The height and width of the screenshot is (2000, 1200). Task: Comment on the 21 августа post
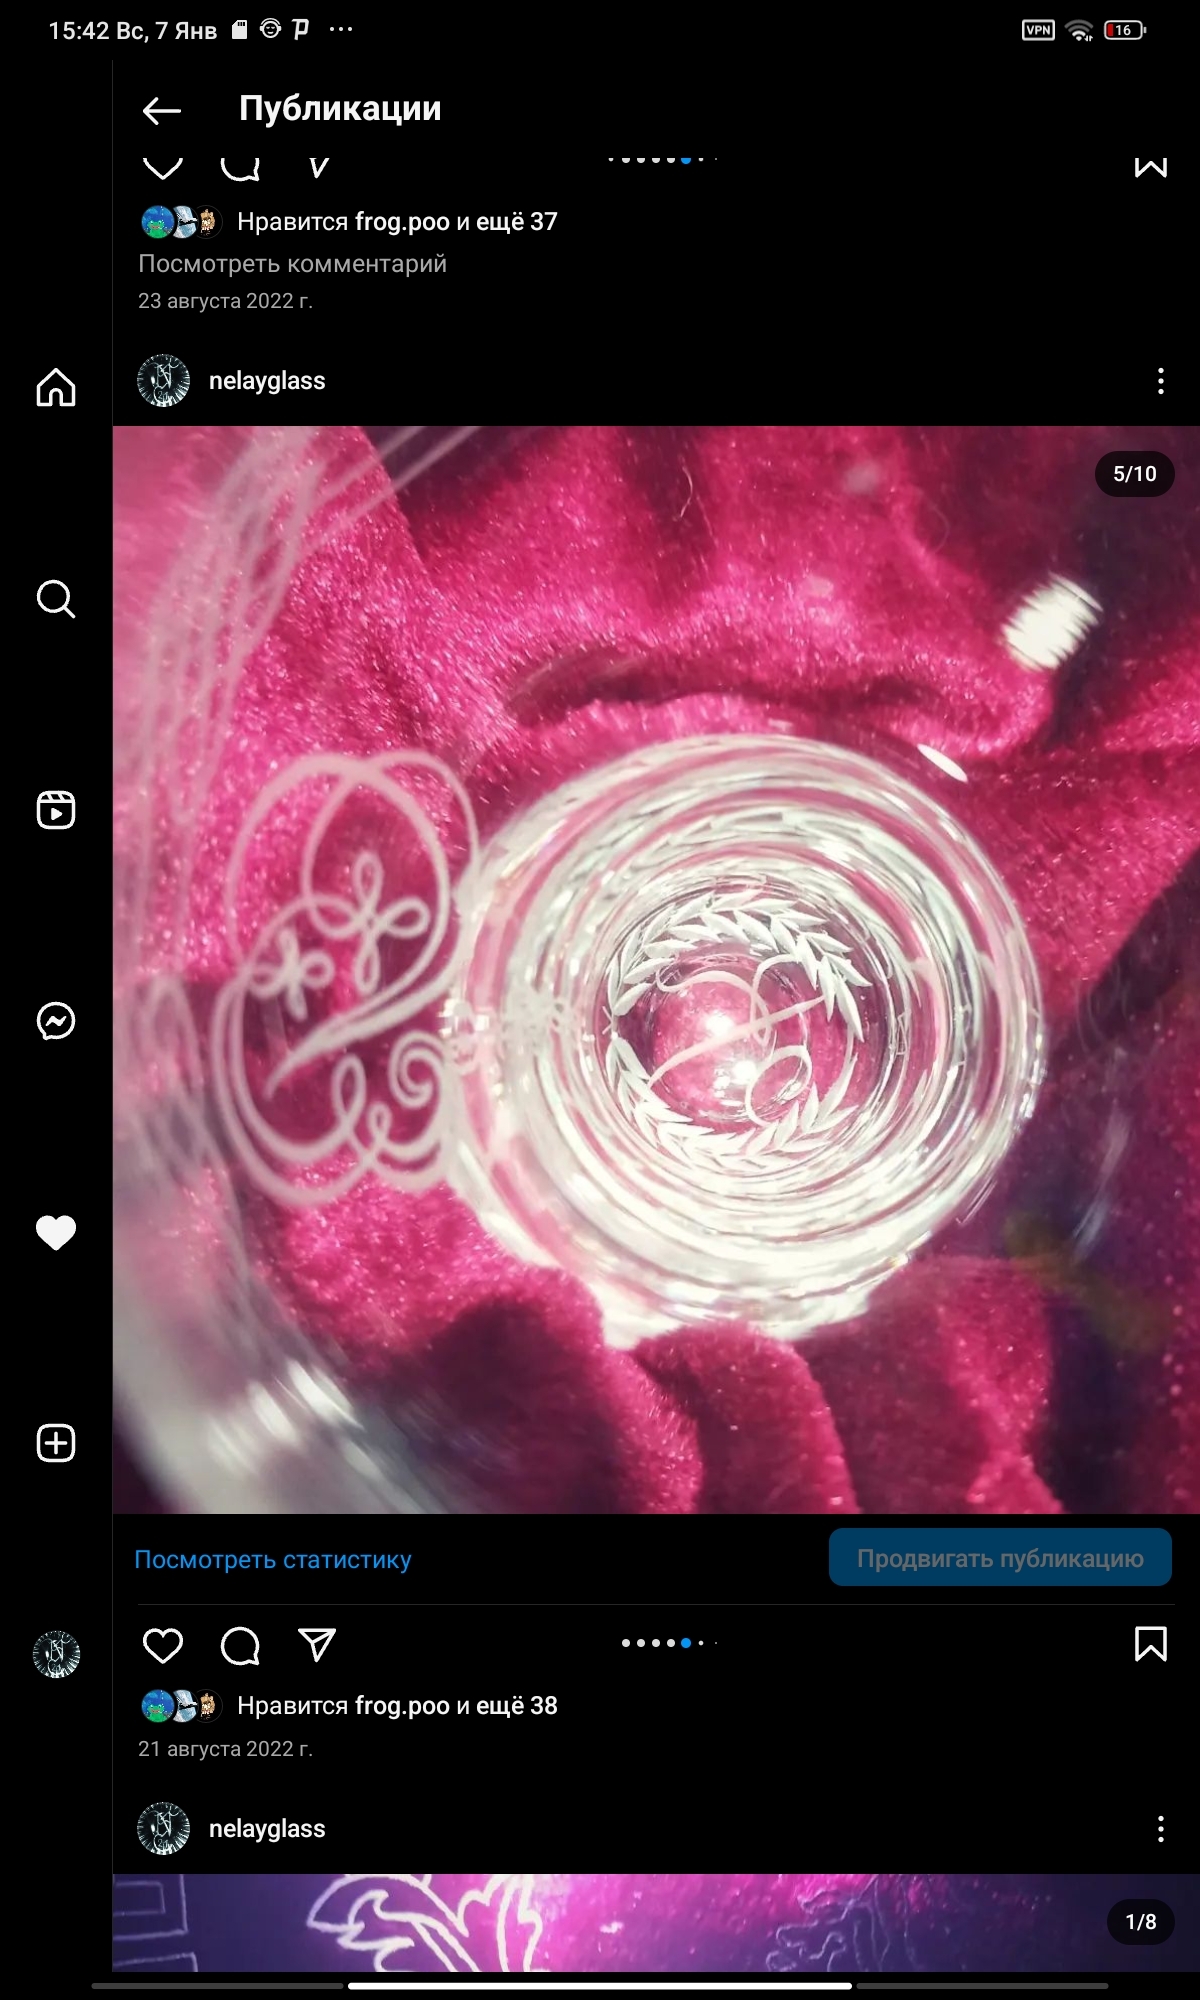coord(240,1645)
